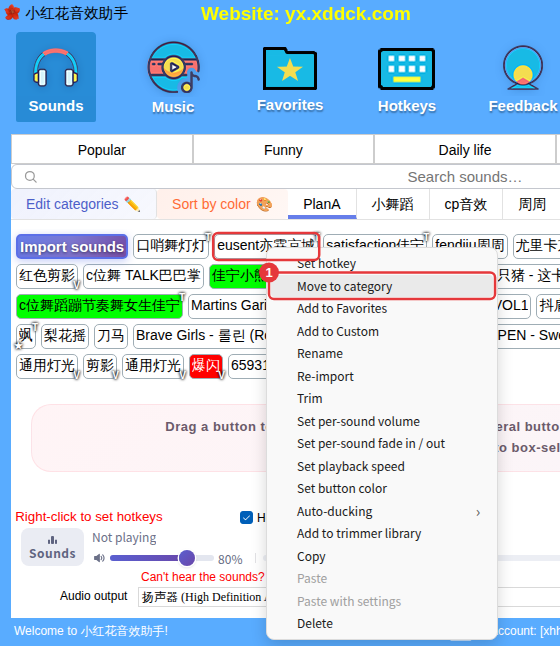Select Move to category menu entry
The height and width of the screenshot is (646, 560).
click(x=382, y=286)
